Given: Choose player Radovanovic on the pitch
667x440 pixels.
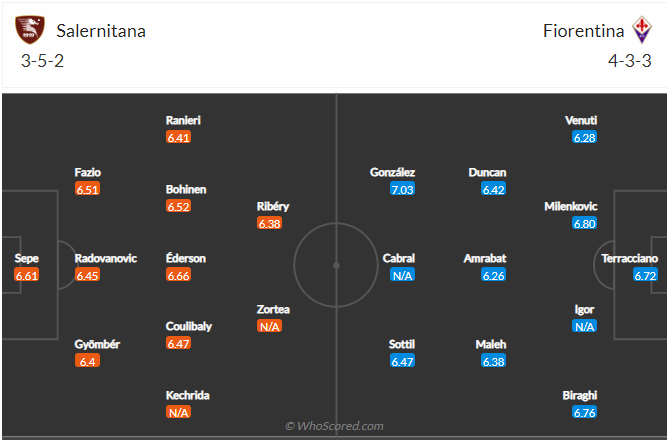Looking at the screenshot, I should pyautogui.click(x=105, y=258).
